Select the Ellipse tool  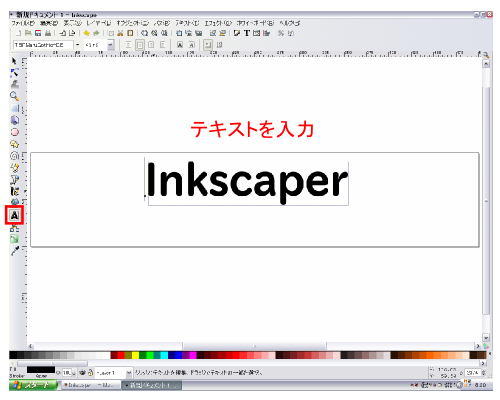coord(15,132)
